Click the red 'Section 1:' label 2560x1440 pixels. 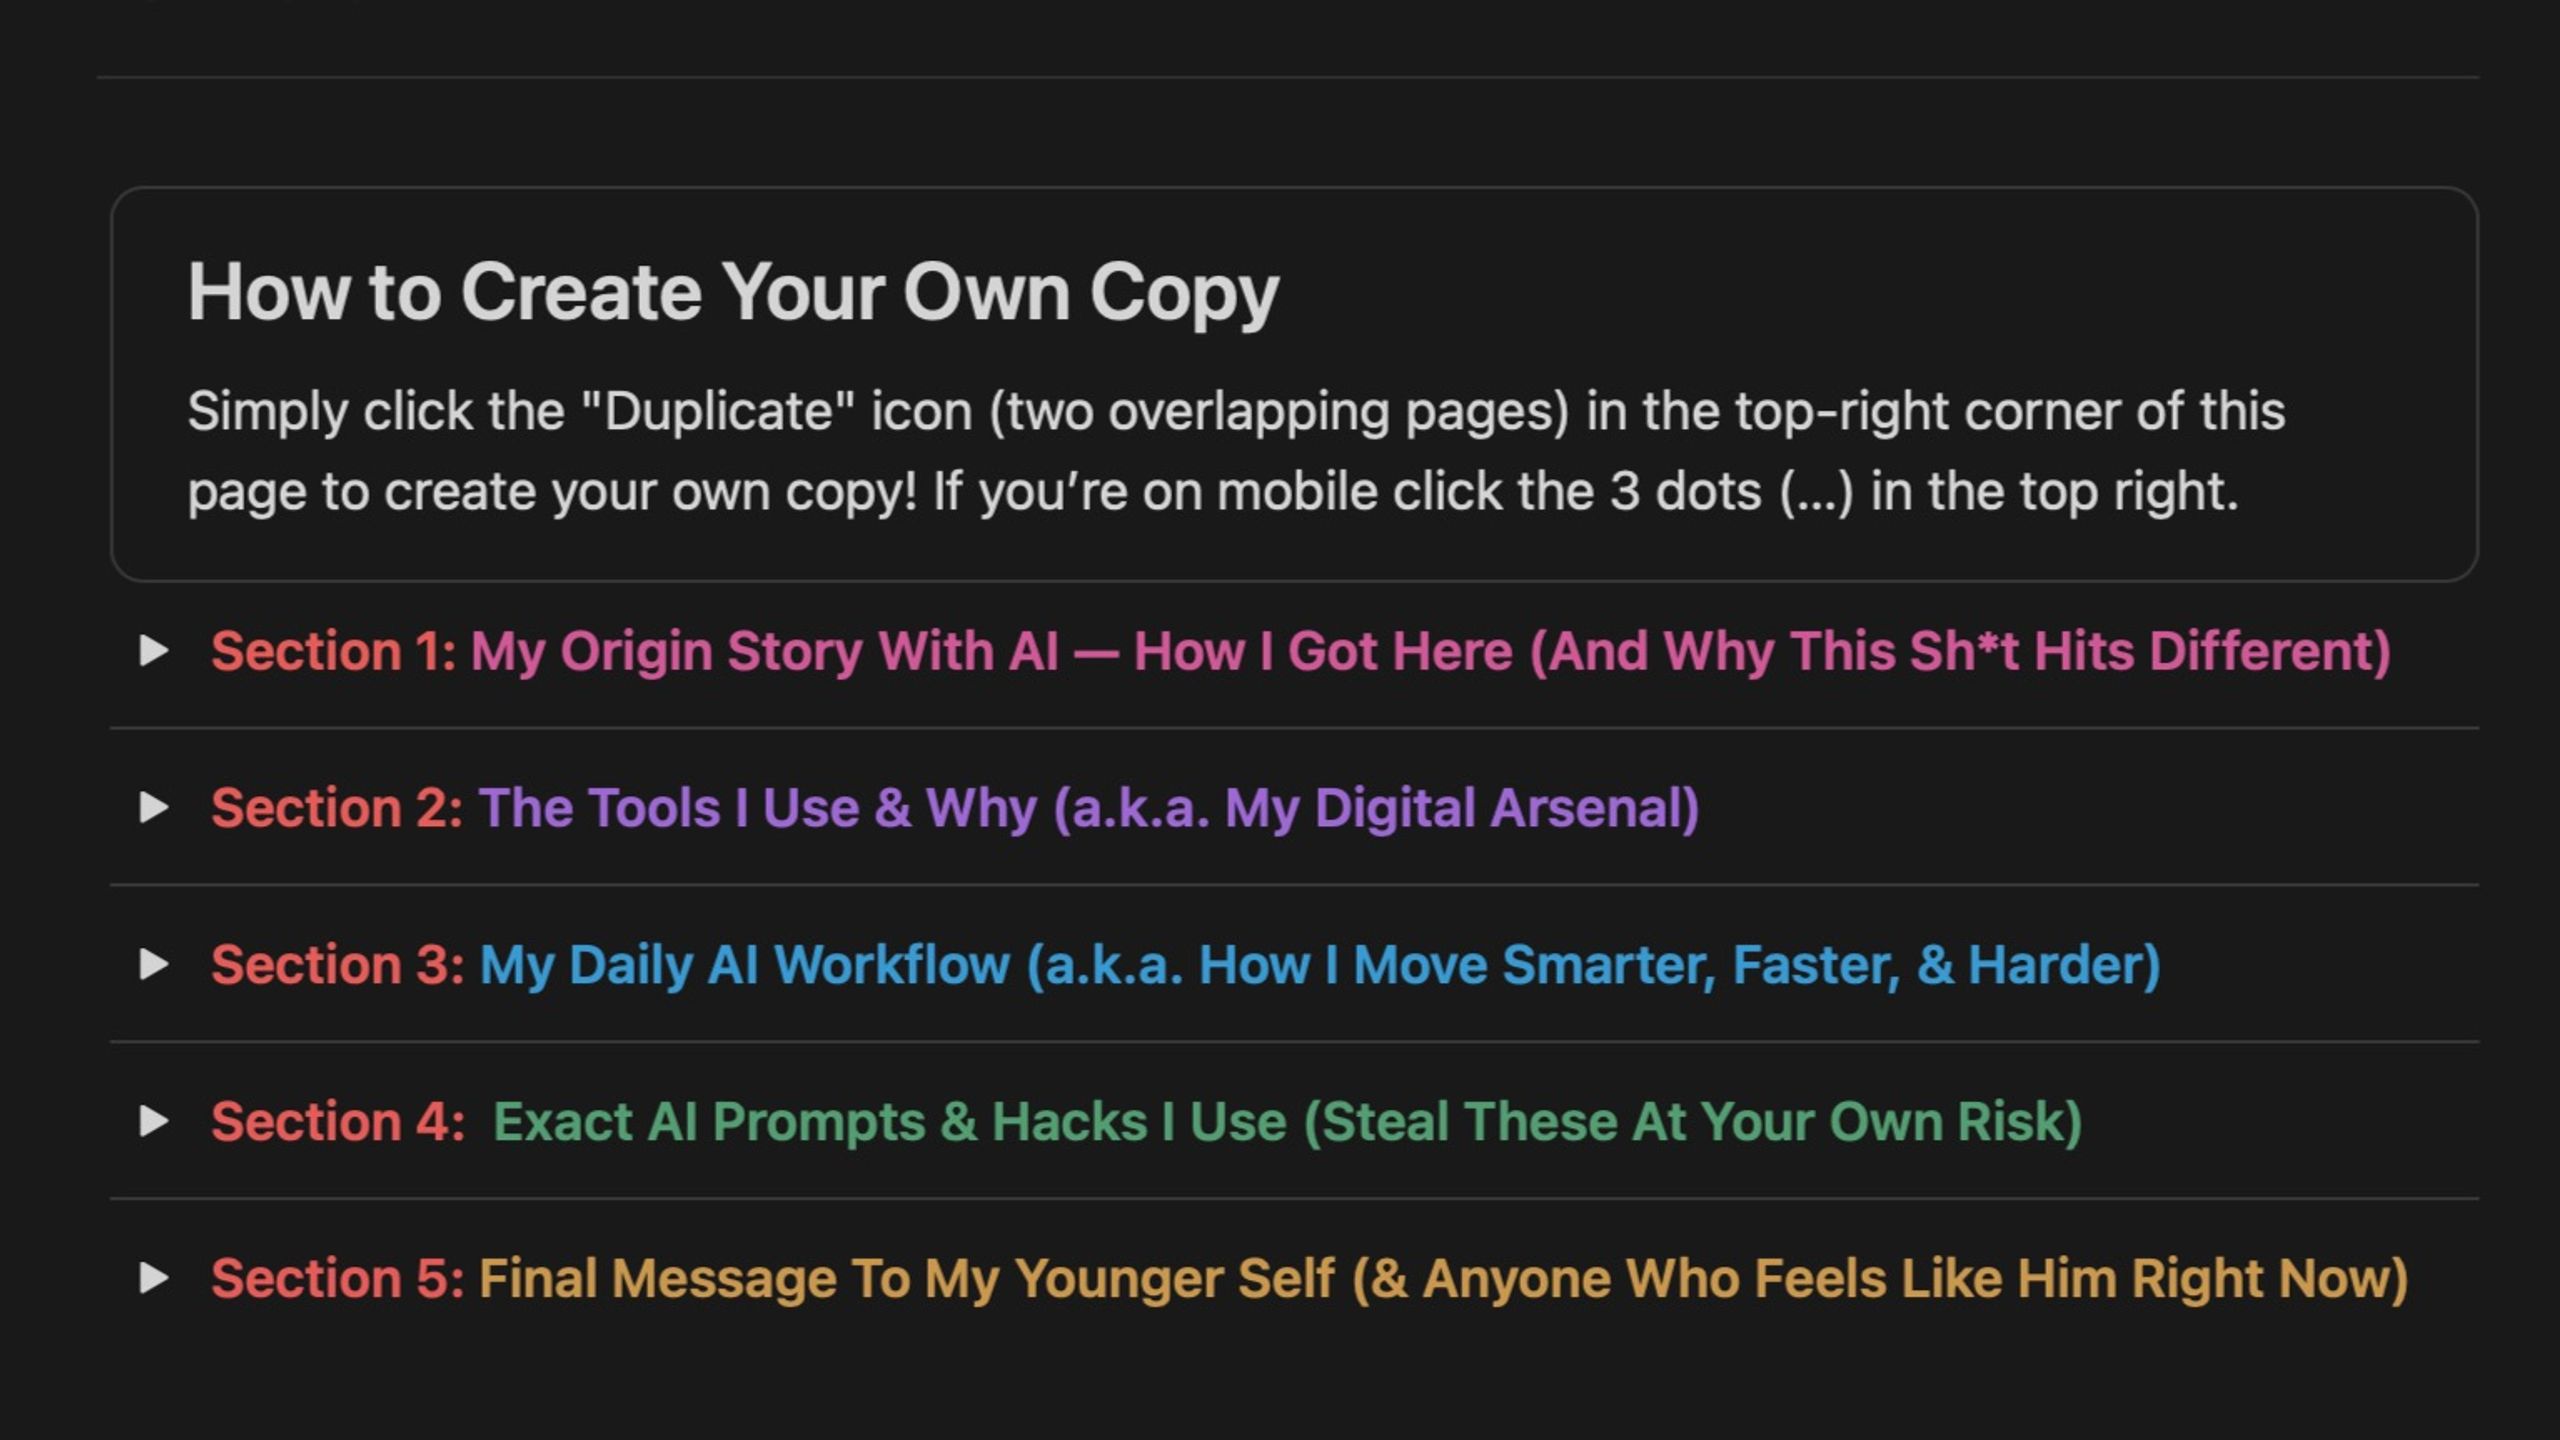click(334, 652)
